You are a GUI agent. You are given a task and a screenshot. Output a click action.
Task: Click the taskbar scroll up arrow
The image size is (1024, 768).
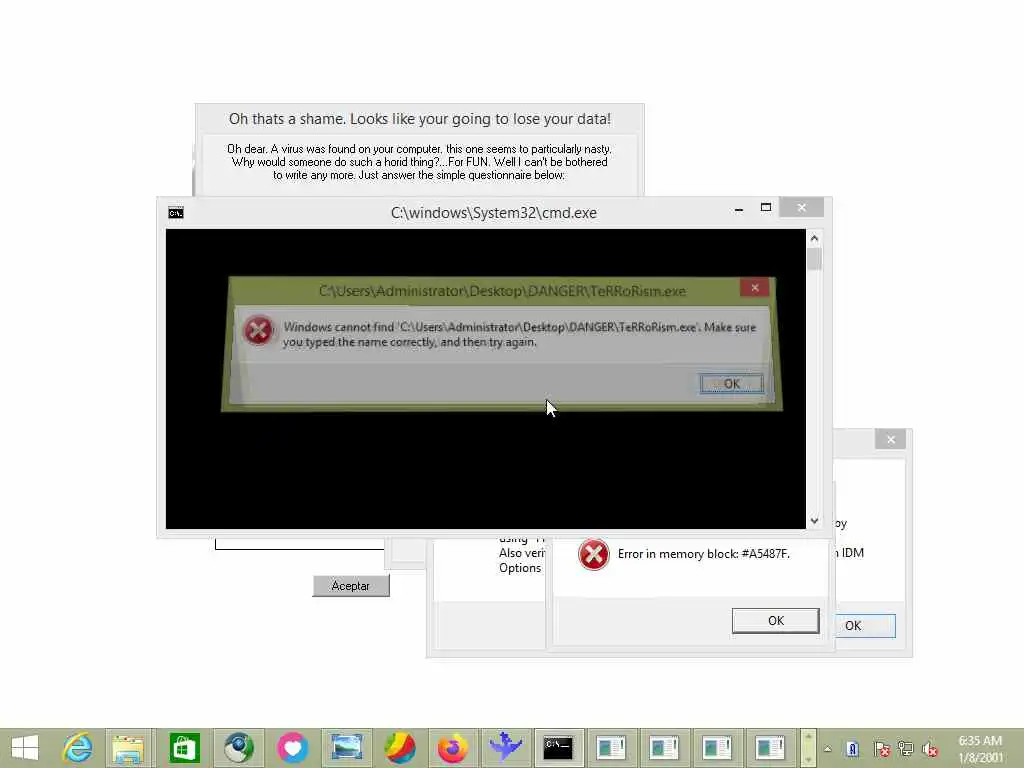tap(808, 737)
